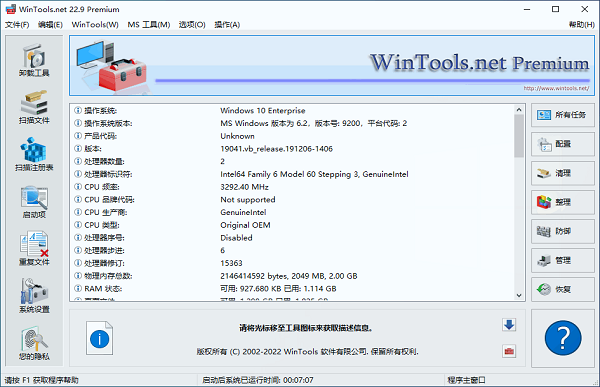Viewport: 600px width, 387px height.
Task: Select the 3292.40 MHz CPU frequency value
Action: click(x=244, y=187)
